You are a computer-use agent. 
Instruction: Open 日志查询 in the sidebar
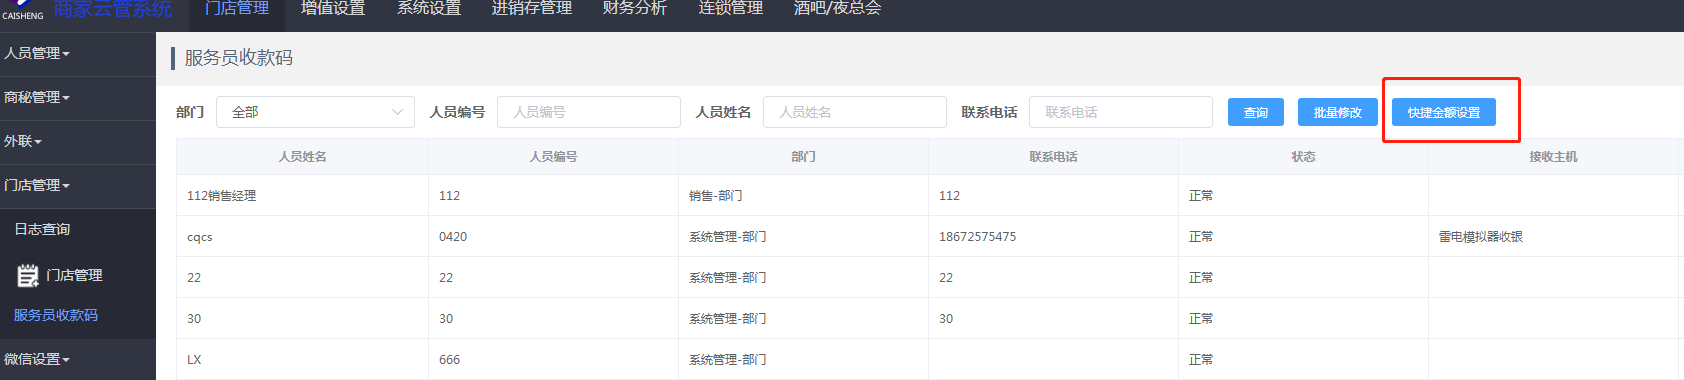click(x=42, y=229)
